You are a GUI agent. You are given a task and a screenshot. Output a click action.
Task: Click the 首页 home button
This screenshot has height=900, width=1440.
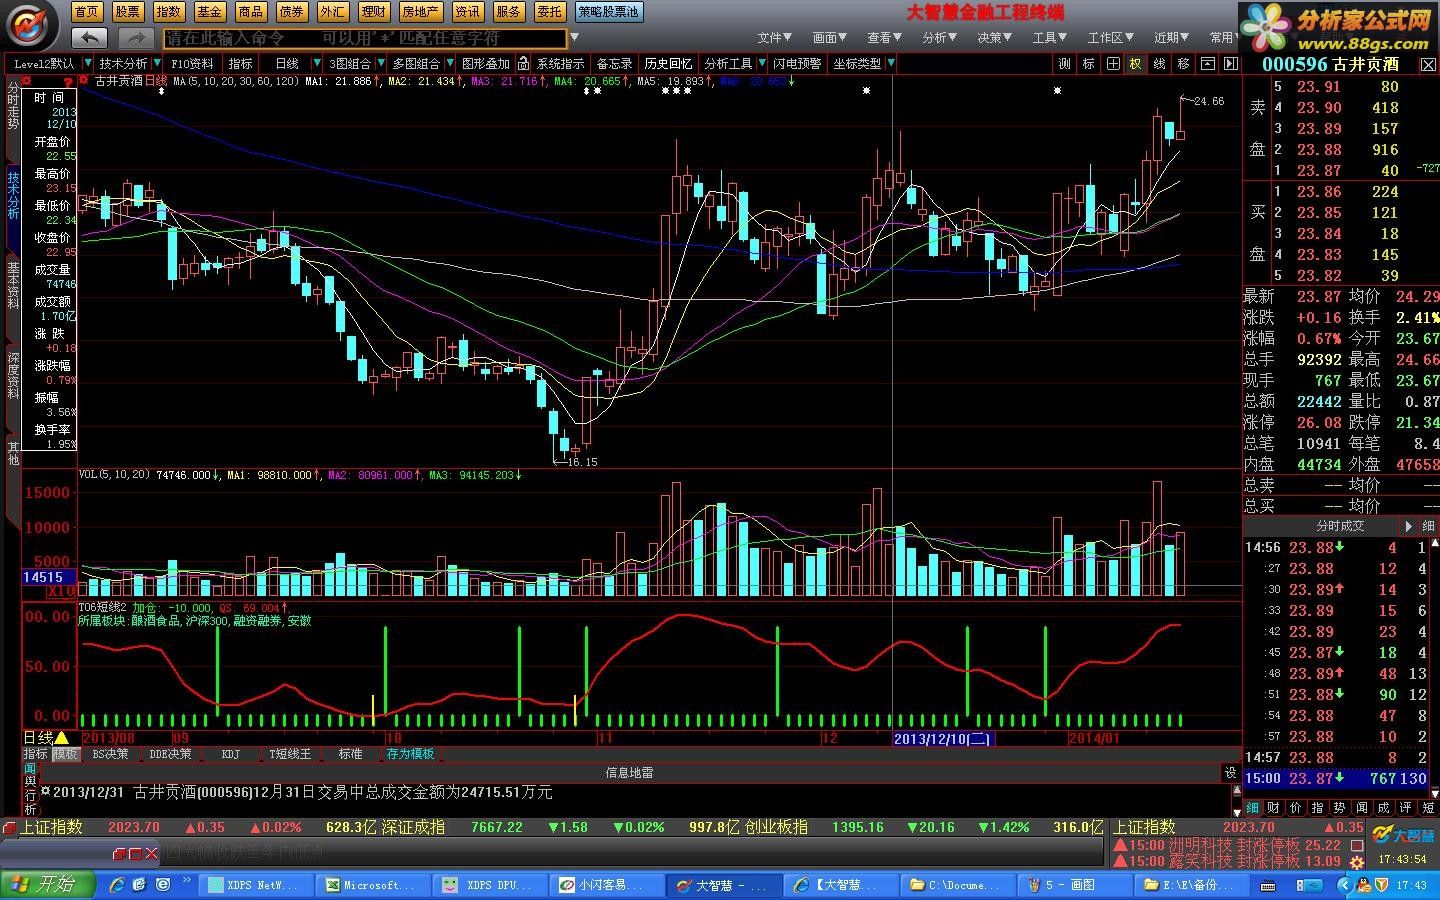[x=87, y=12]
